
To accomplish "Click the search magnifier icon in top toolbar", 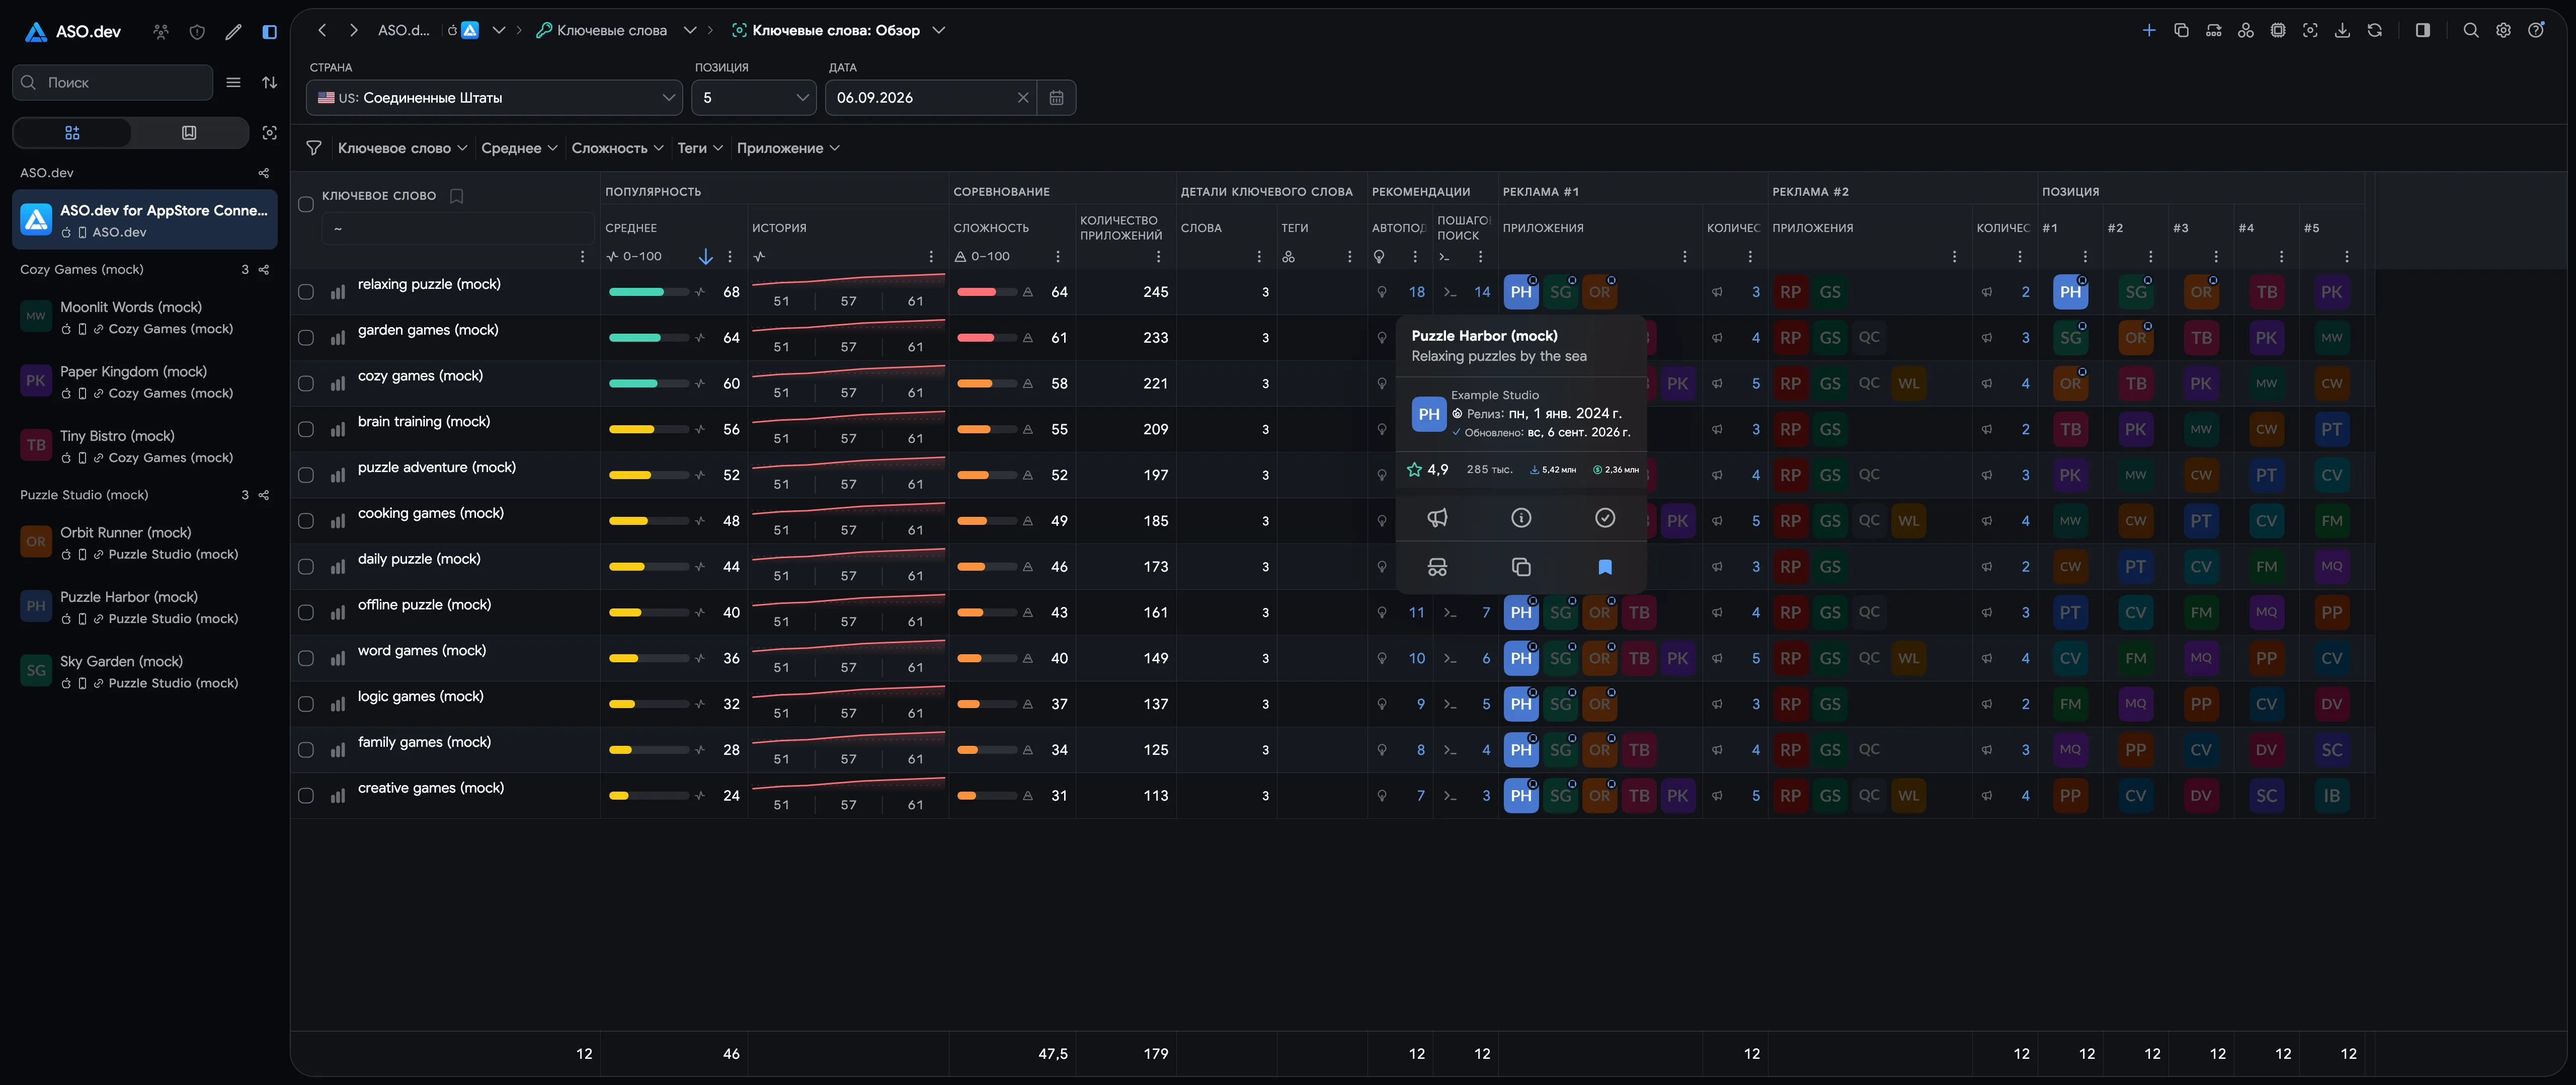I will tap(2471, 30).
